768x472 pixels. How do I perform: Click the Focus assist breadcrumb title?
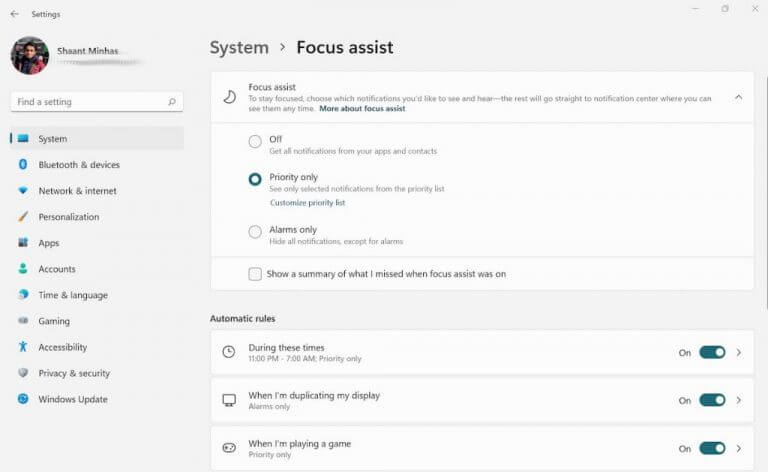tap(345, 47)
